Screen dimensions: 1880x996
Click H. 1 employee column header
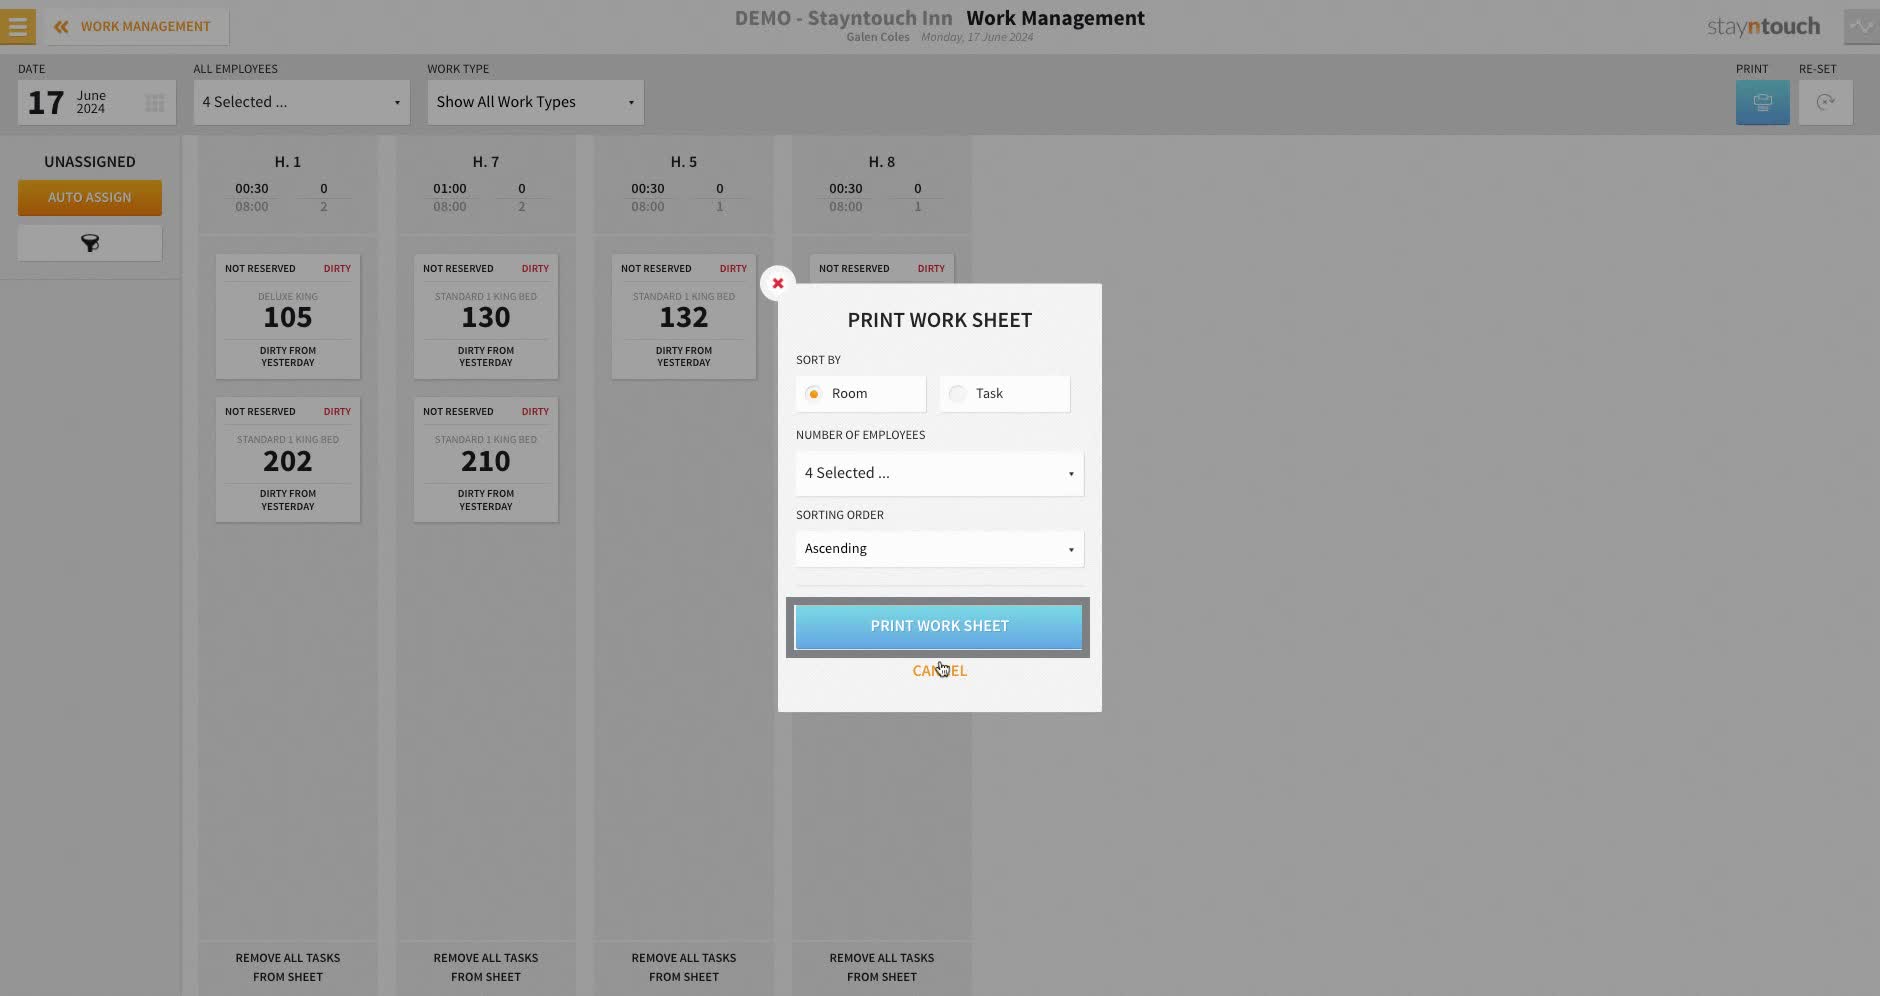[288, 162]
